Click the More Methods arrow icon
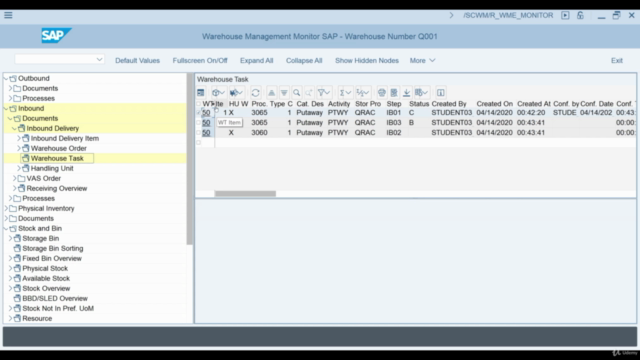The width and height of the screenshot is (640, 360). (x=236, y=93)
